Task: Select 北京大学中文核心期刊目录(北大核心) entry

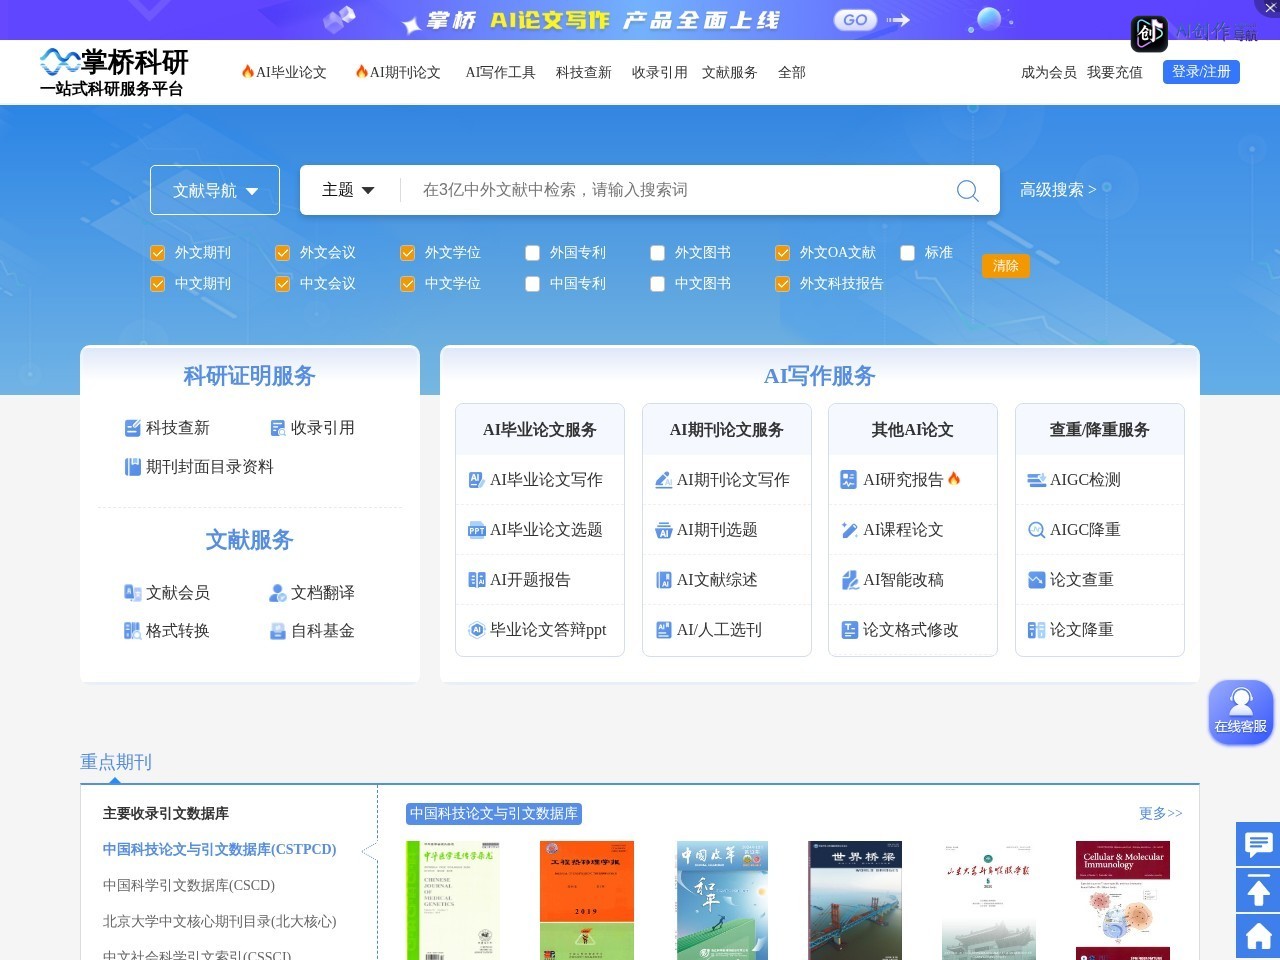Action: pos(220,922)
